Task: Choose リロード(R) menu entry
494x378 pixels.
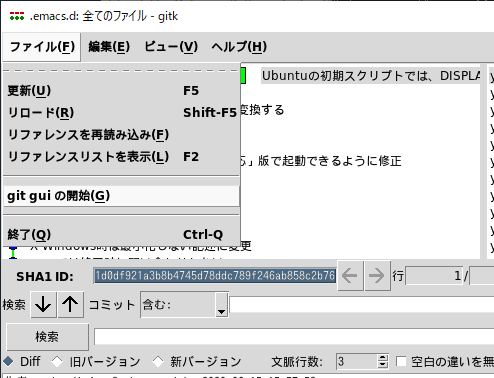Action: (x=121, y=113)
